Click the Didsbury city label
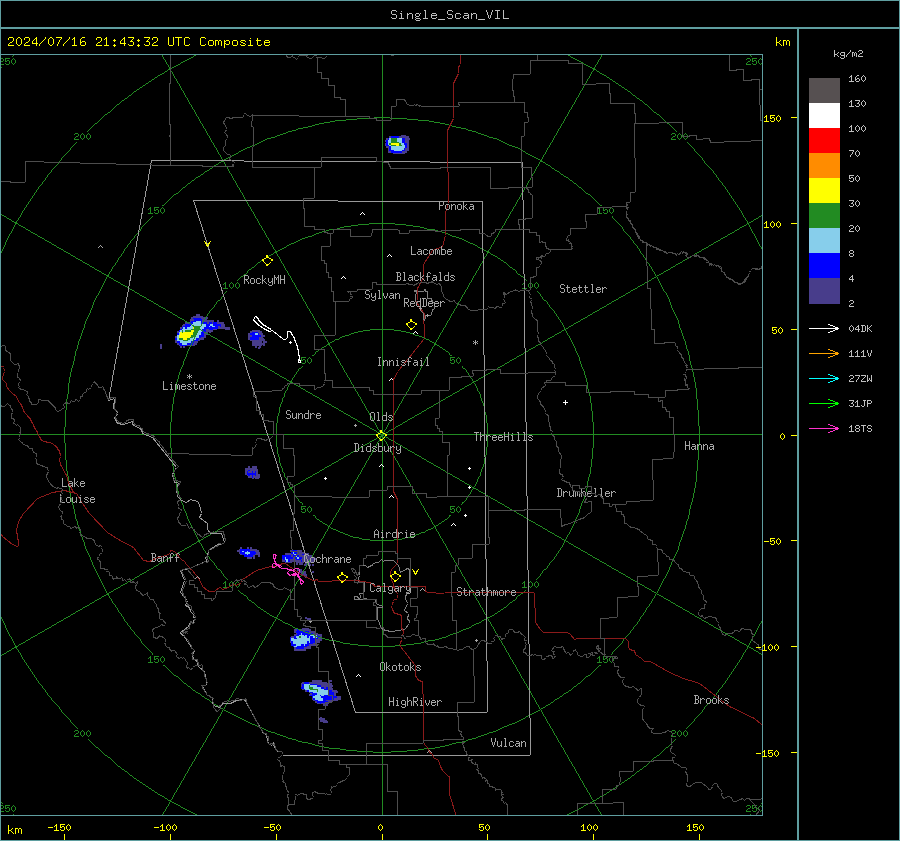The height and width of the screenshot is (841, 900). 377,448
